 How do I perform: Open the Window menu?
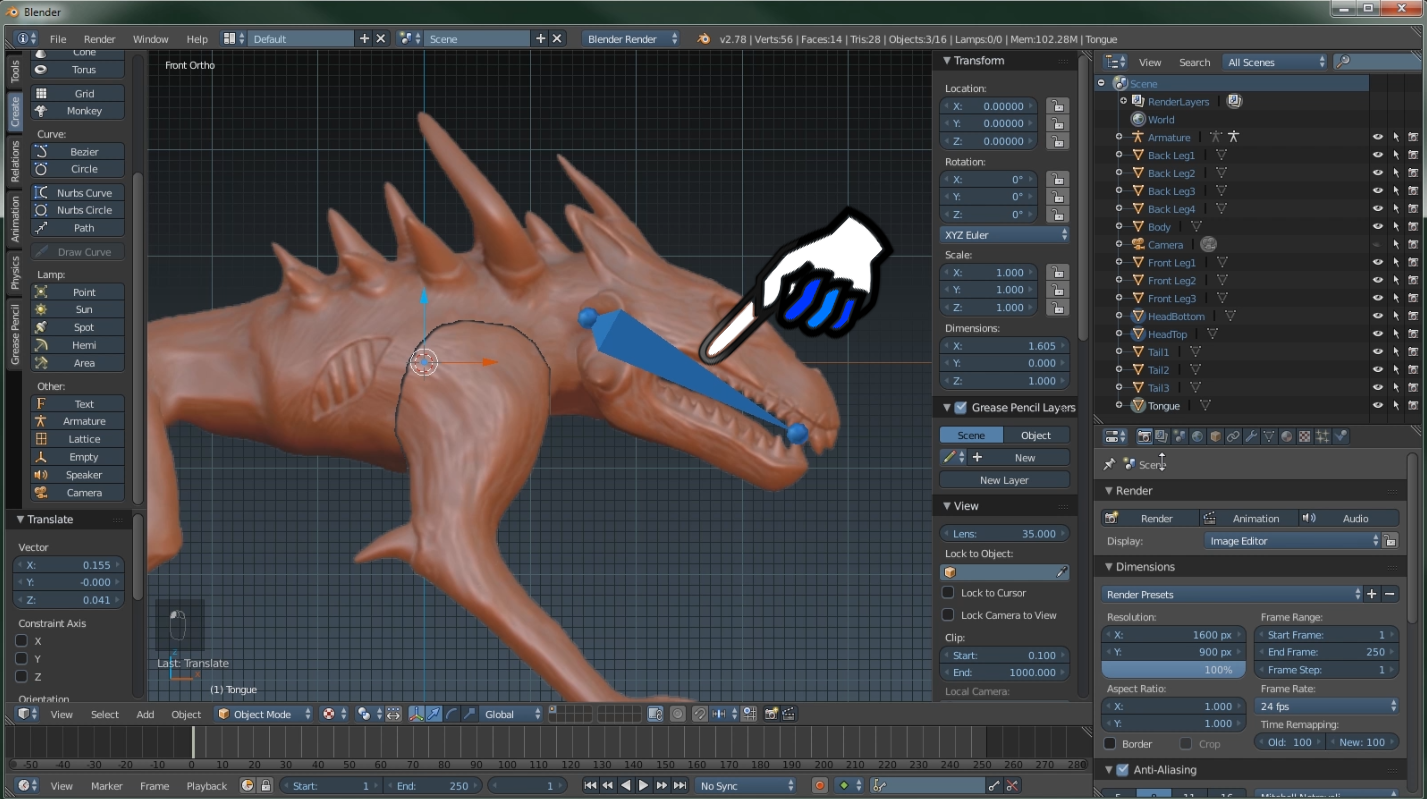(151, 39)
